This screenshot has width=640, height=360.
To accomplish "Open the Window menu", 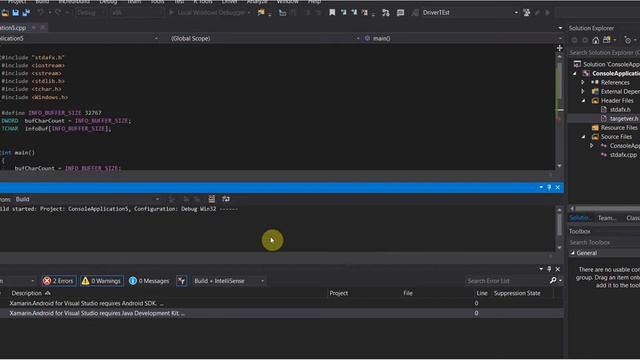I will tap(288, 2).
